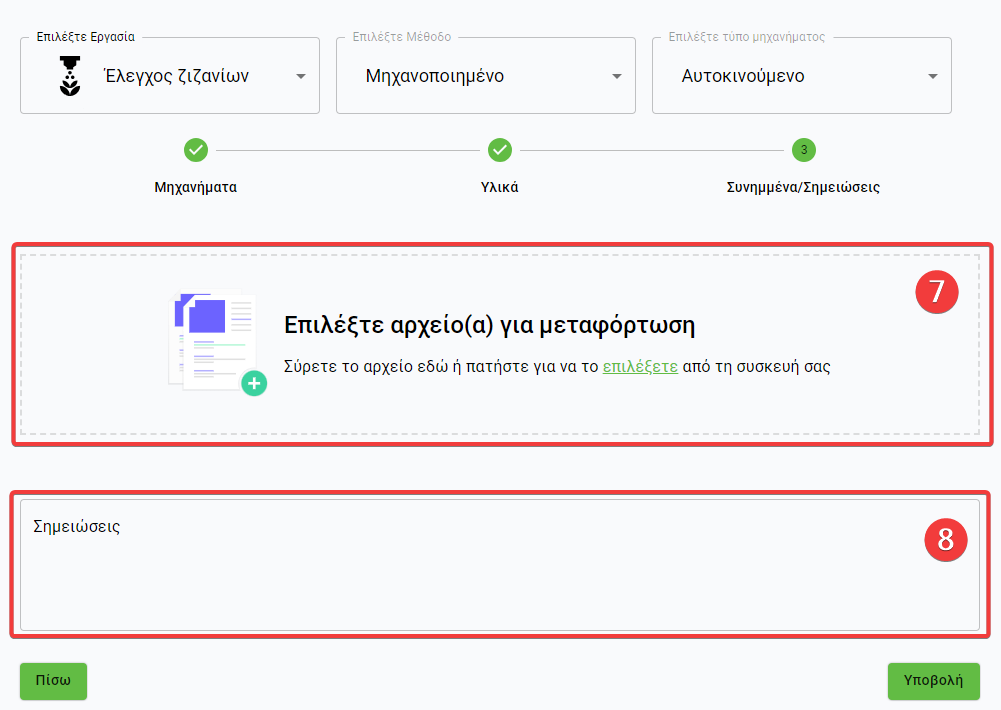Select the step 3 circle indicator
The image size is (1001, 710).
pos(804,150)
